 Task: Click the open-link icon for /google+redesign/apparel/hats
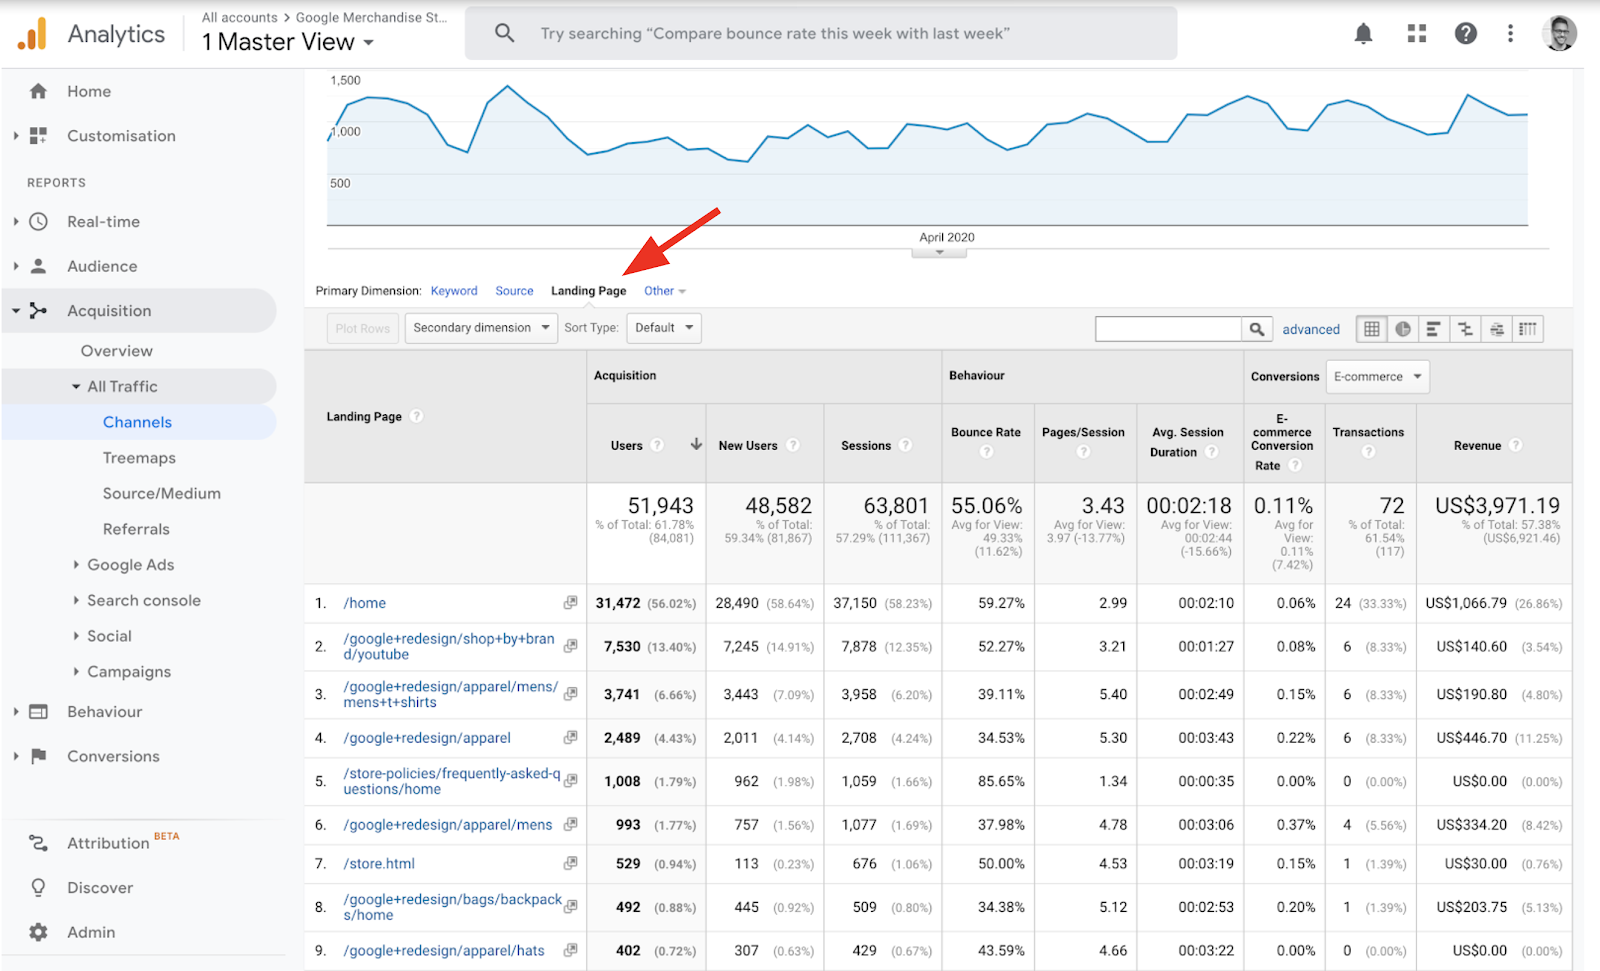click(x=570, y=950)
